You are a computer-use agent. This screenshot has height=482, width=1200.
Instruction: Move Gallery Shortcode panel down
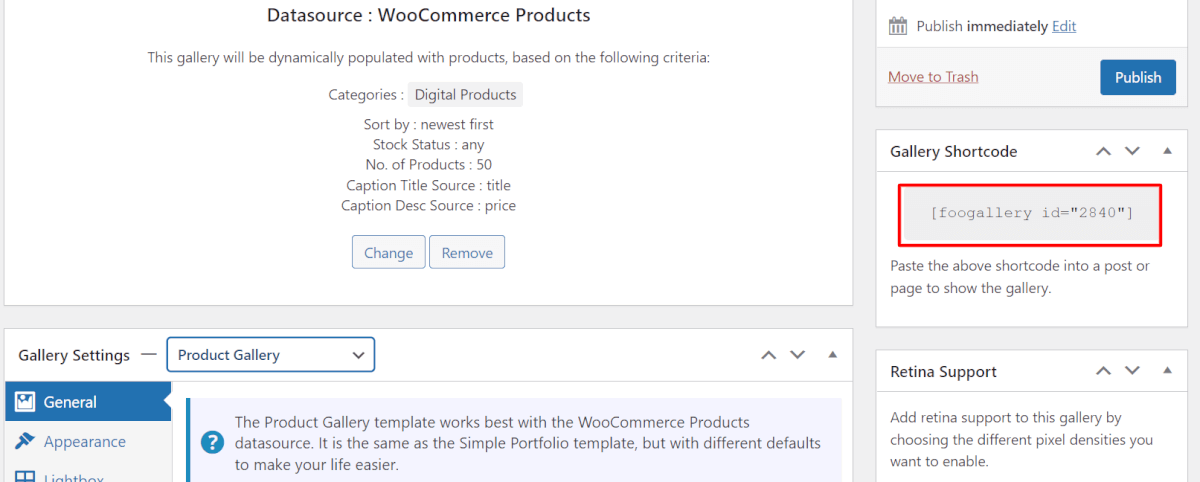(x=1132, y=152)
